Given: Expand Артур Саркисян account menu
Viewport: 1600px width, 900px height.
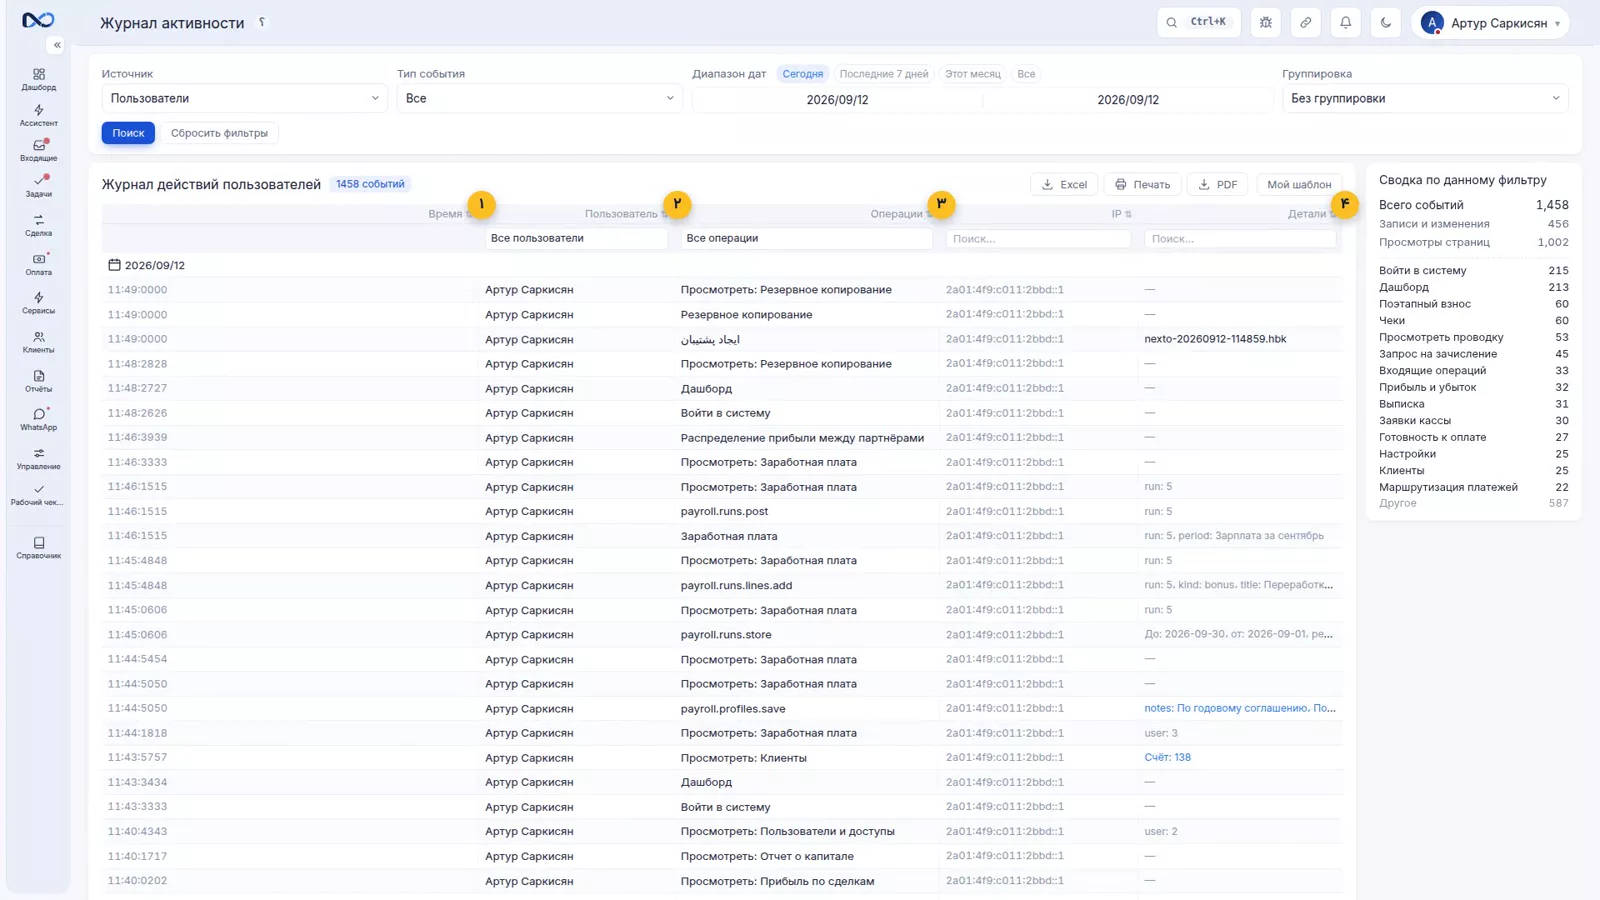Looking at the screenshot, I should pyautogui.click(x=1490, y=22).
